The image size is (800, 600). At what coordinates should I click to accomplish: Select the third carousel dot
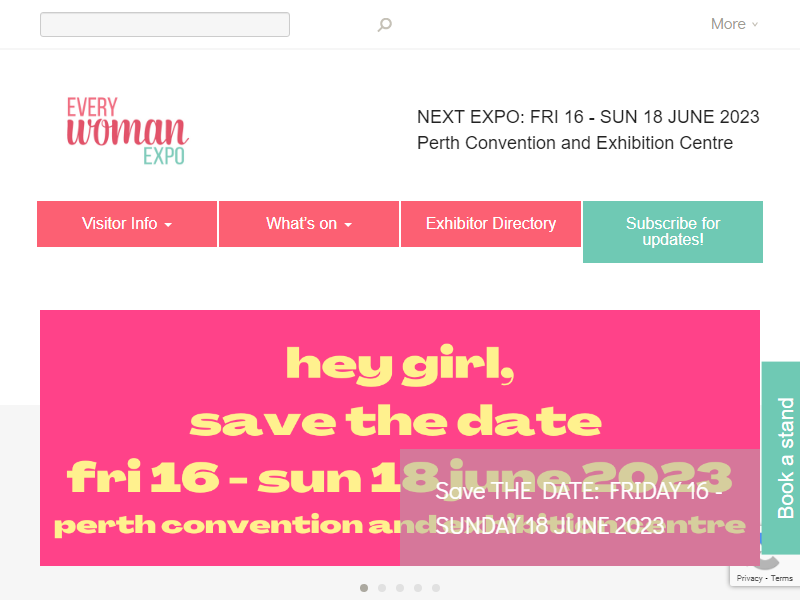pos(400,588)
